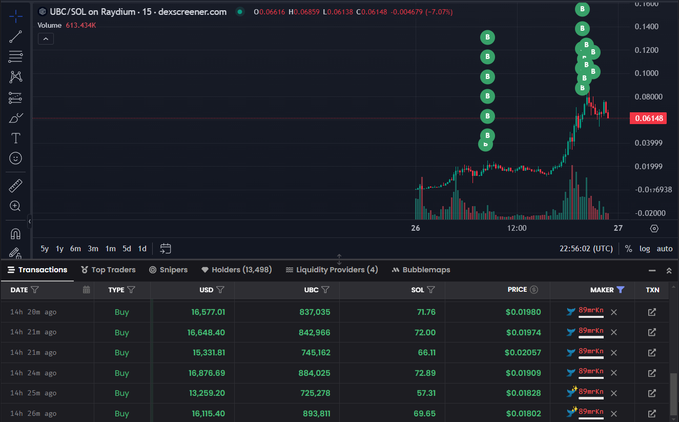Toggle date display with calendar icon in header
This screenshot has height=422, width=679.
(86, 290)
